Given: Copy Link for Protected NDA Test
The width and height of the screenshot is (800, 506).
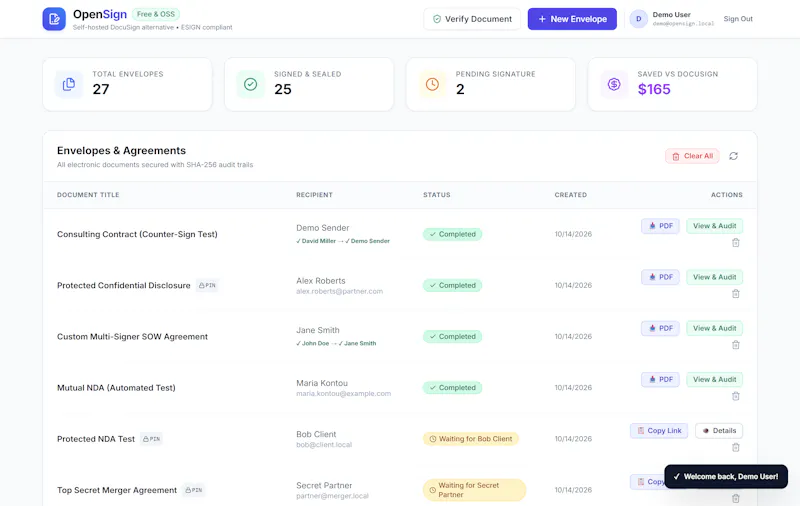Looking at the screenshot, I should pos(659,431).
